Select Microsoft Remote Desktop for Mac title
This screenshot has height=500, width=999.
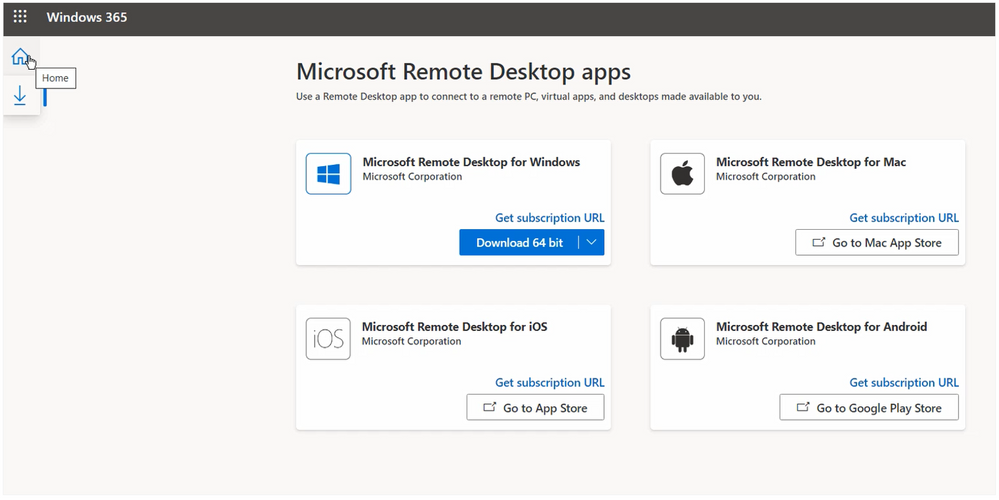pyautogui.click(x=811, y=162)
